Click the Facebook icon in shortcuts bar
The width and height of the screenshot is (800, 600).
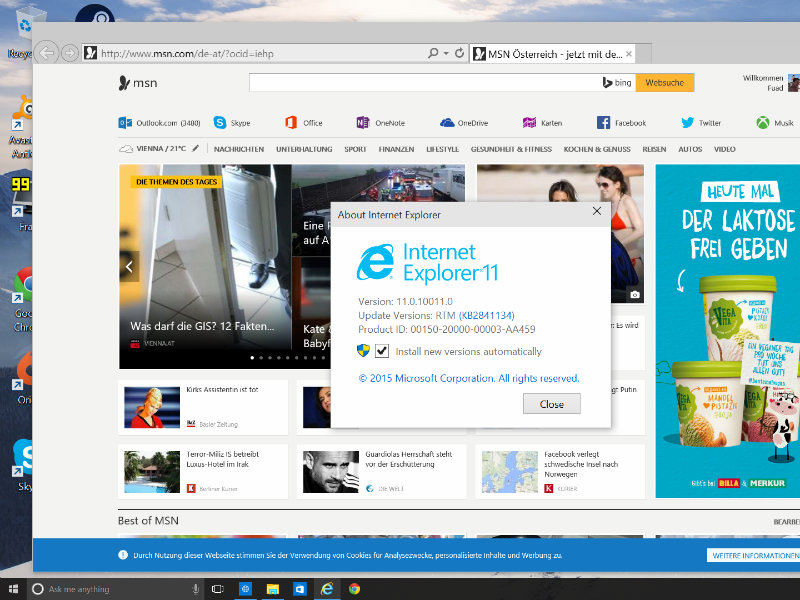(x=604, y=123)
